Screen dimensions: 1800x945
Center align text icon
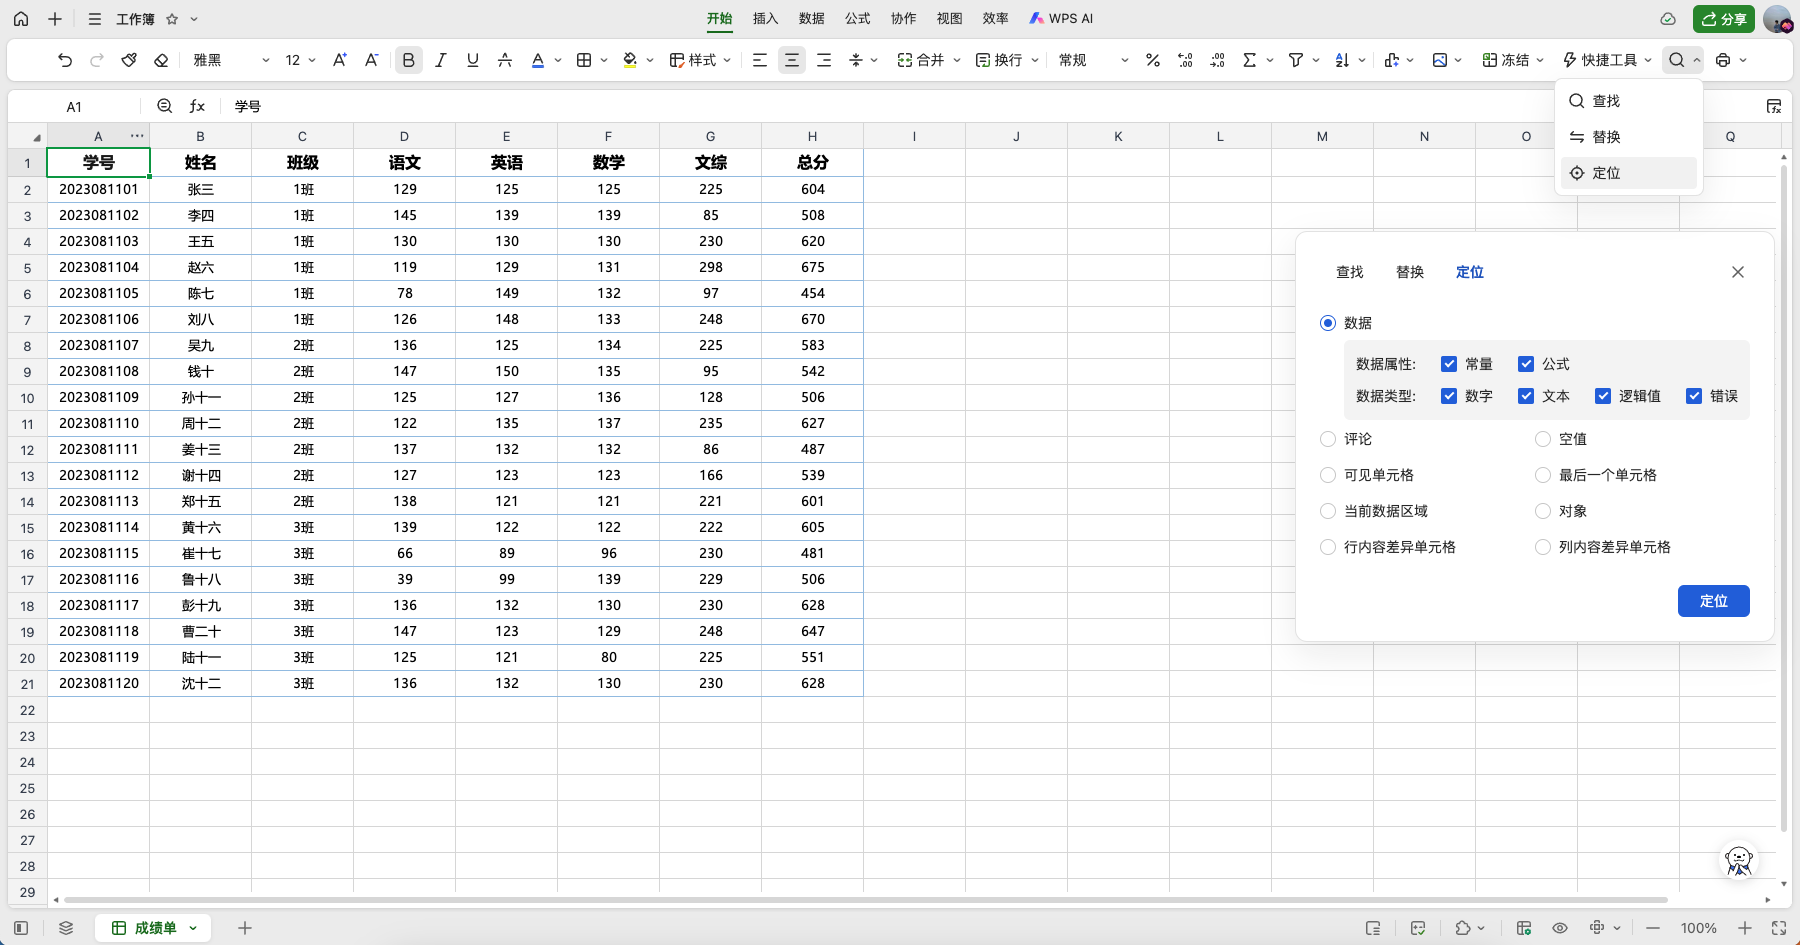pos(791,60)
